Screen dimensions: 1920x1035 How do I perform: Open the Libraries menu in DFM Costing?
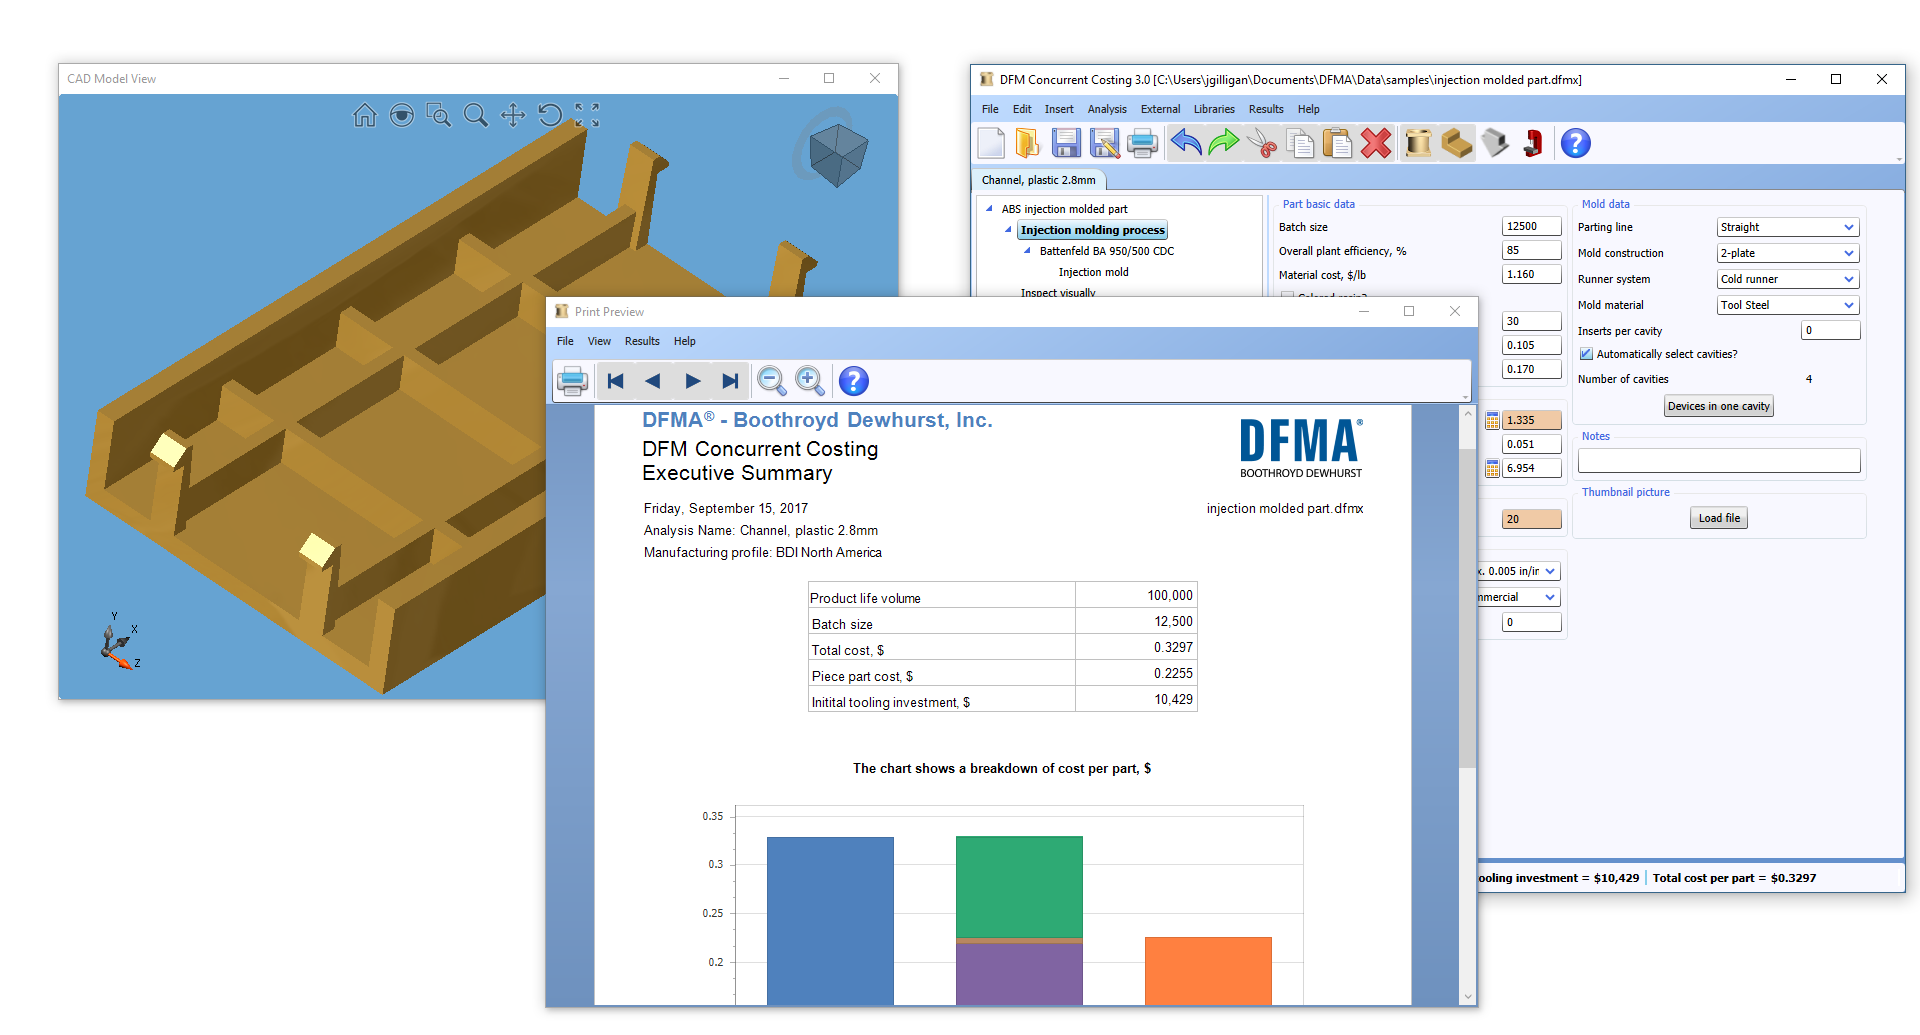click(x=1214, y=109)
